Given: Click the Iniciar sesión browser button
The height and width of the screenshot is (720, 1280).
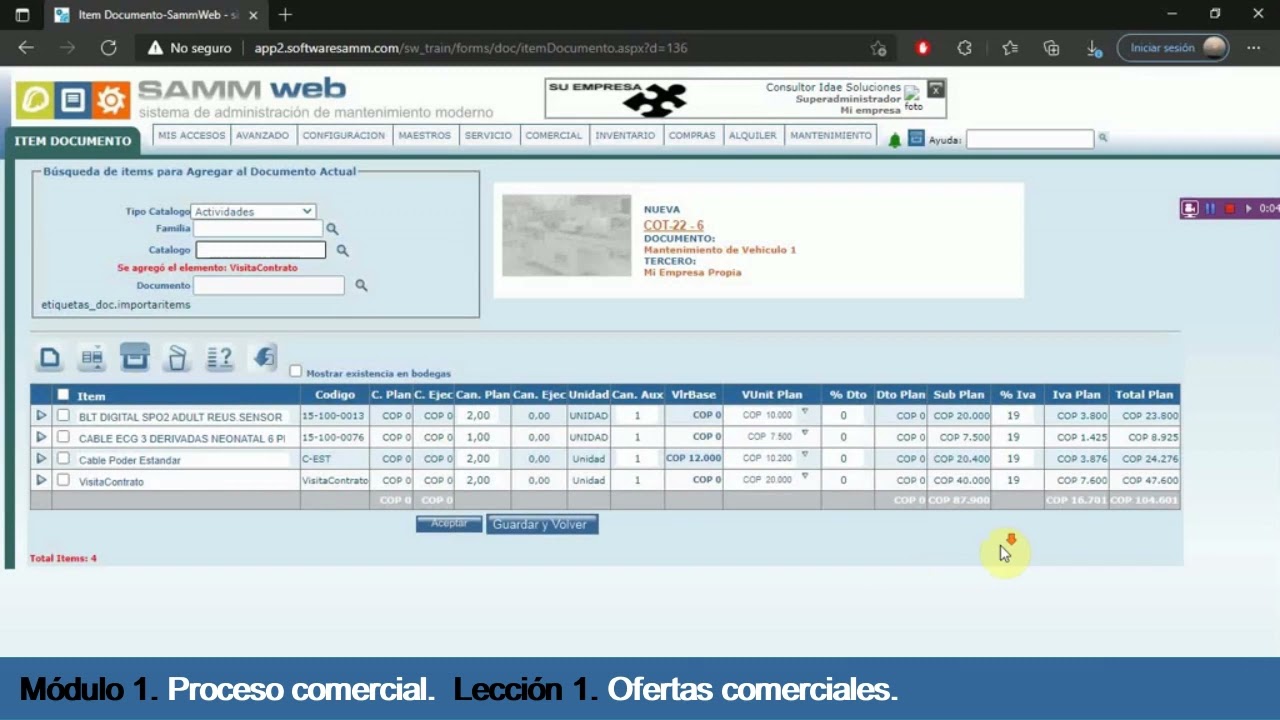Looking at the screenshot, I should pyautogui.click(x=1173, y=48).
